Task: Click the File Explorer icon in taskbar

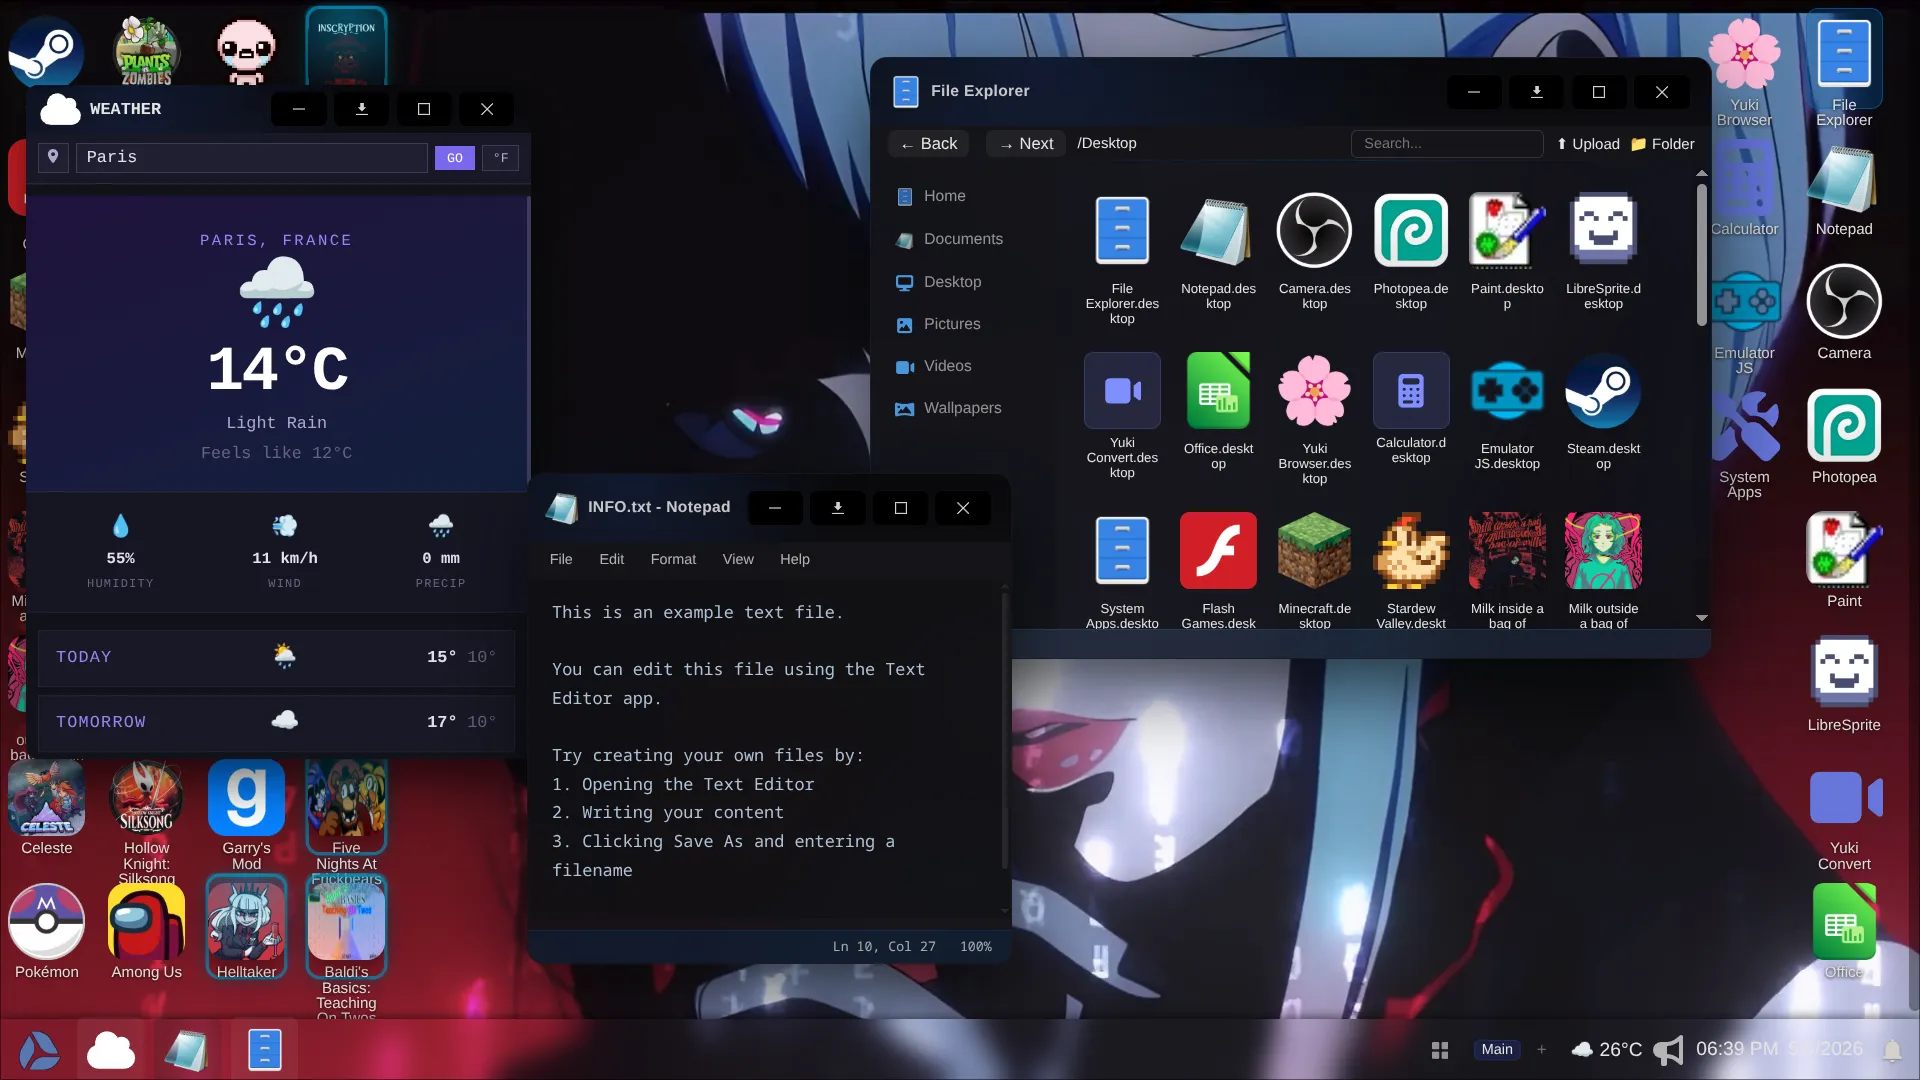Action: point(265,1050)
